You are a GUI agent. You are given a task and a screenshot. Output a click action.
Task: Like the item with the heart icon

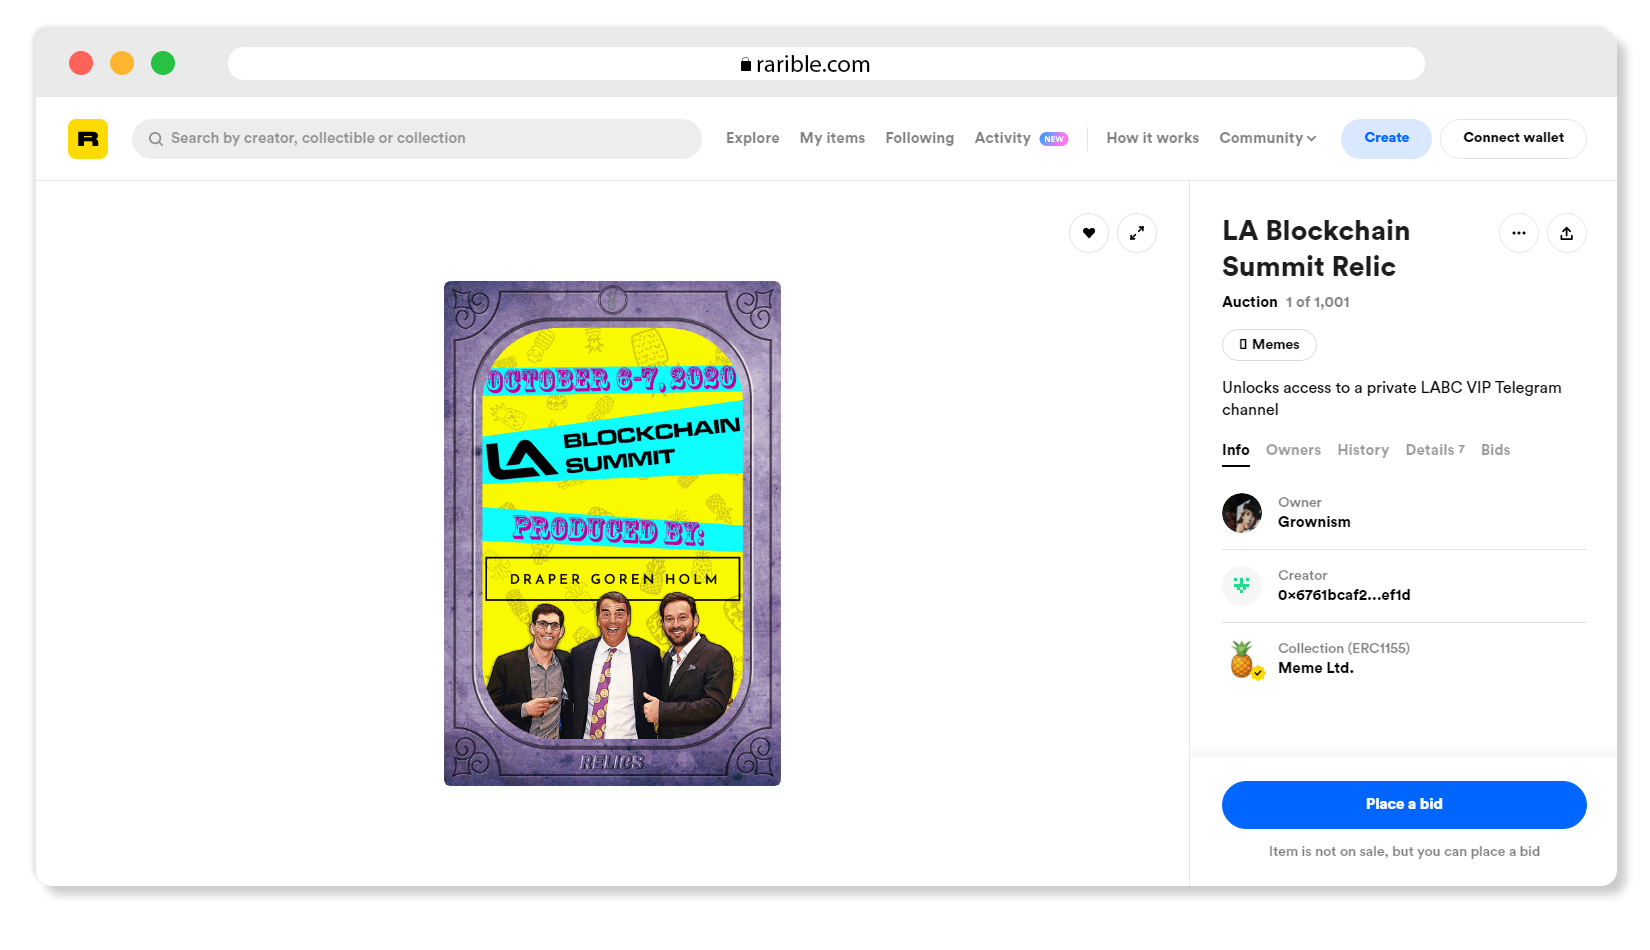[1089, 233]
